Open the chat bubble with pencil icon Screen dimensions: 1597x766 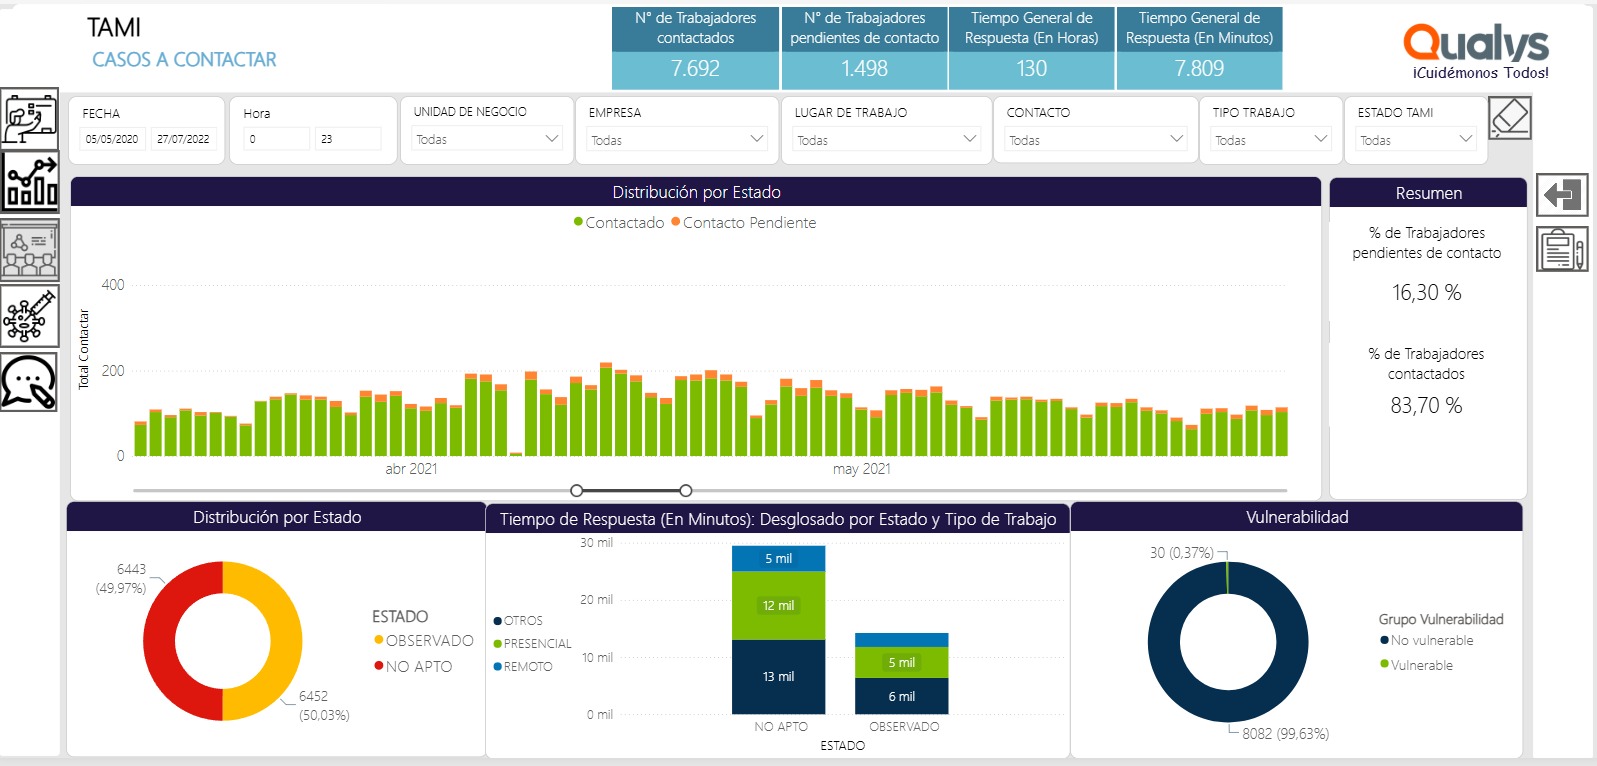(x=29, y=381)
